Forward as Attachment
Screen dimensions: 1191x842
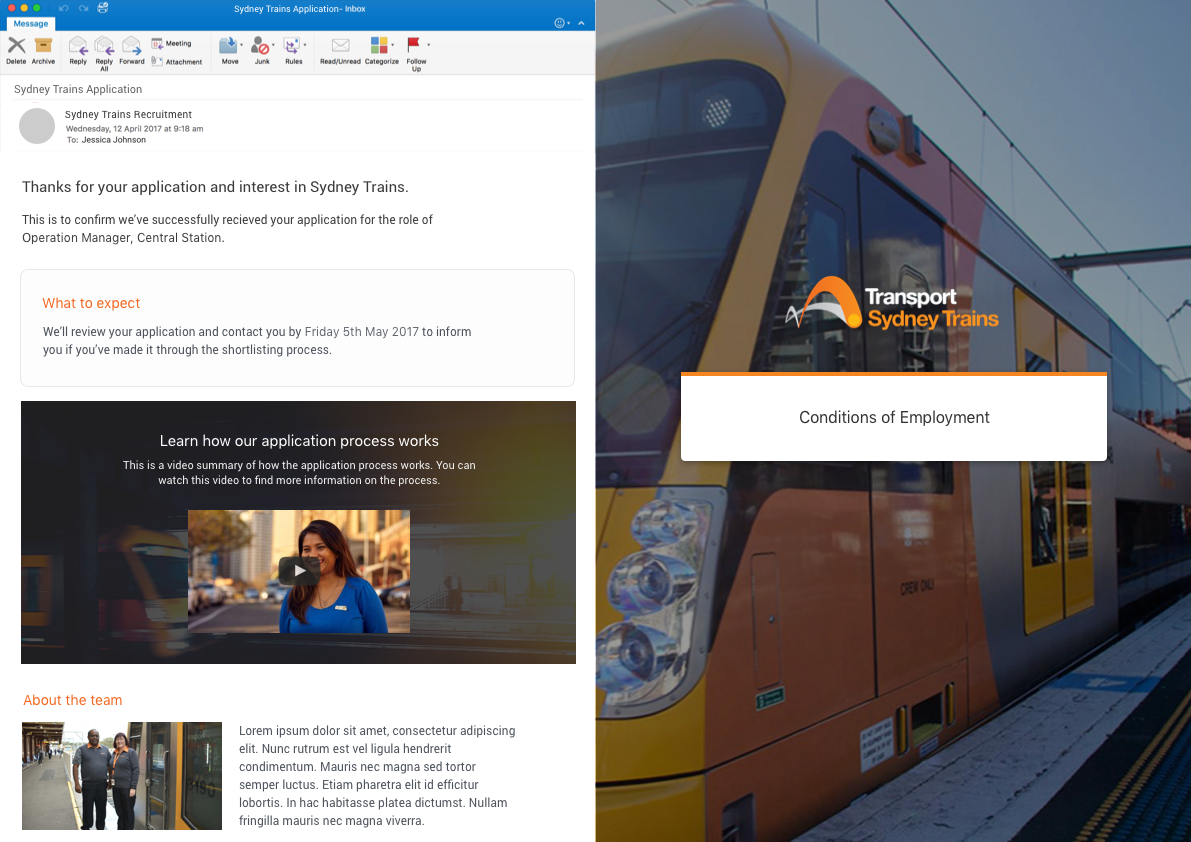pyautogui.click(x=177, y=61)
